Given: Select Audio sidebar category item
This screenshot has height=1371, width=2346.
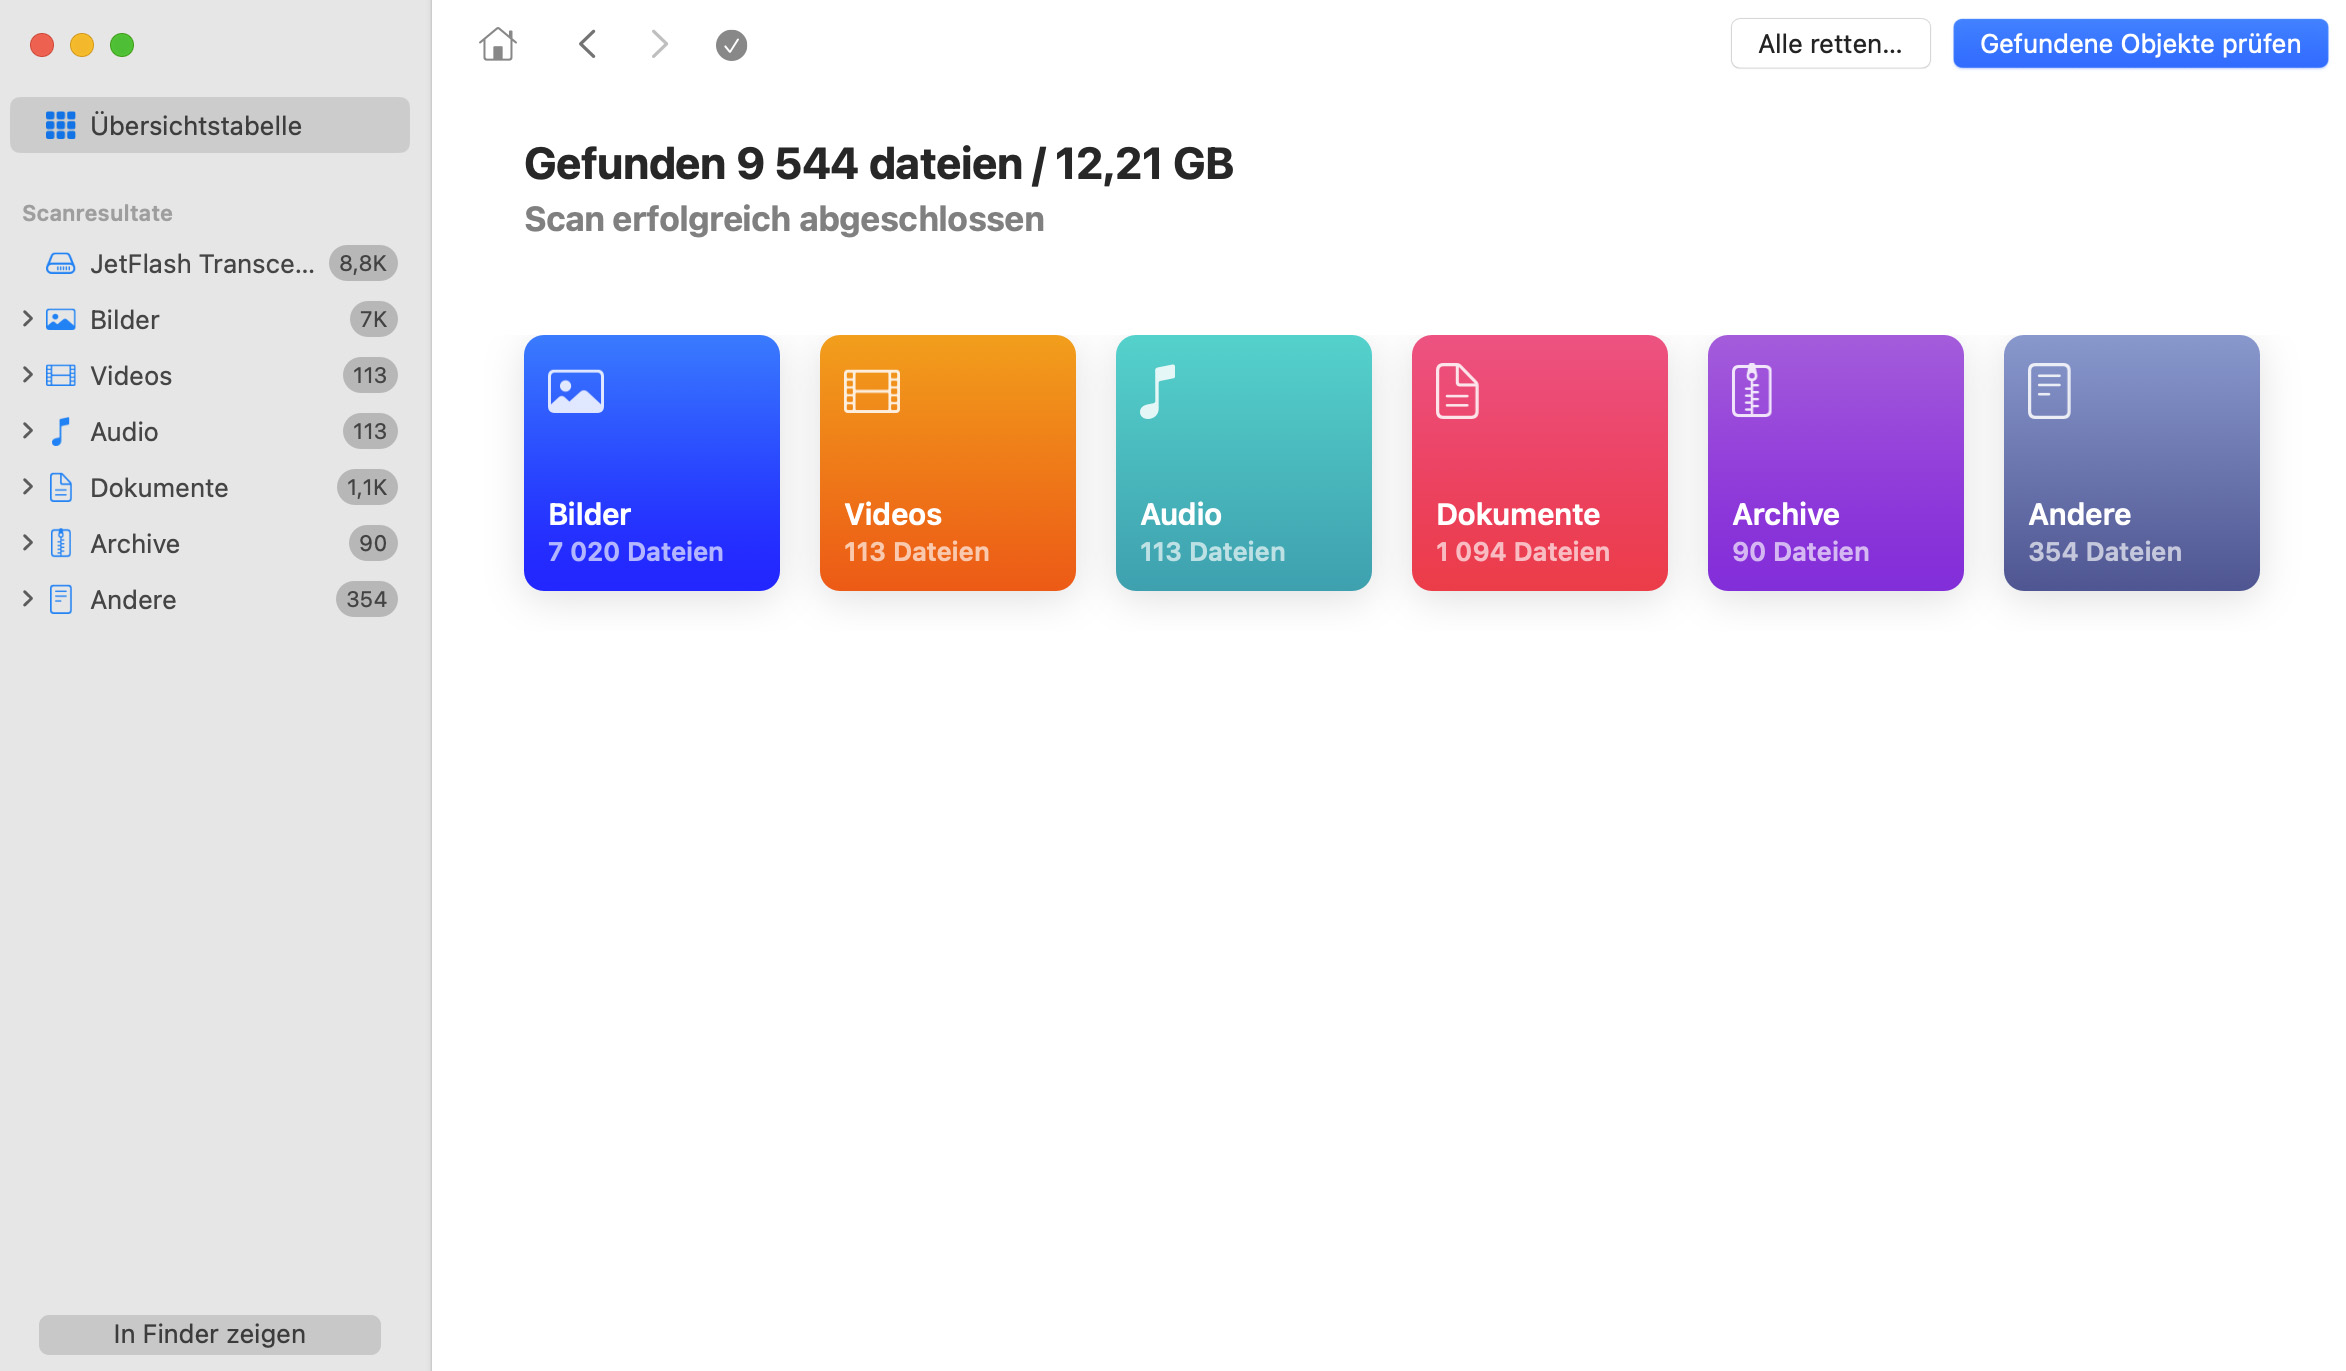Looking at the screenshot, I should (209, 431).
